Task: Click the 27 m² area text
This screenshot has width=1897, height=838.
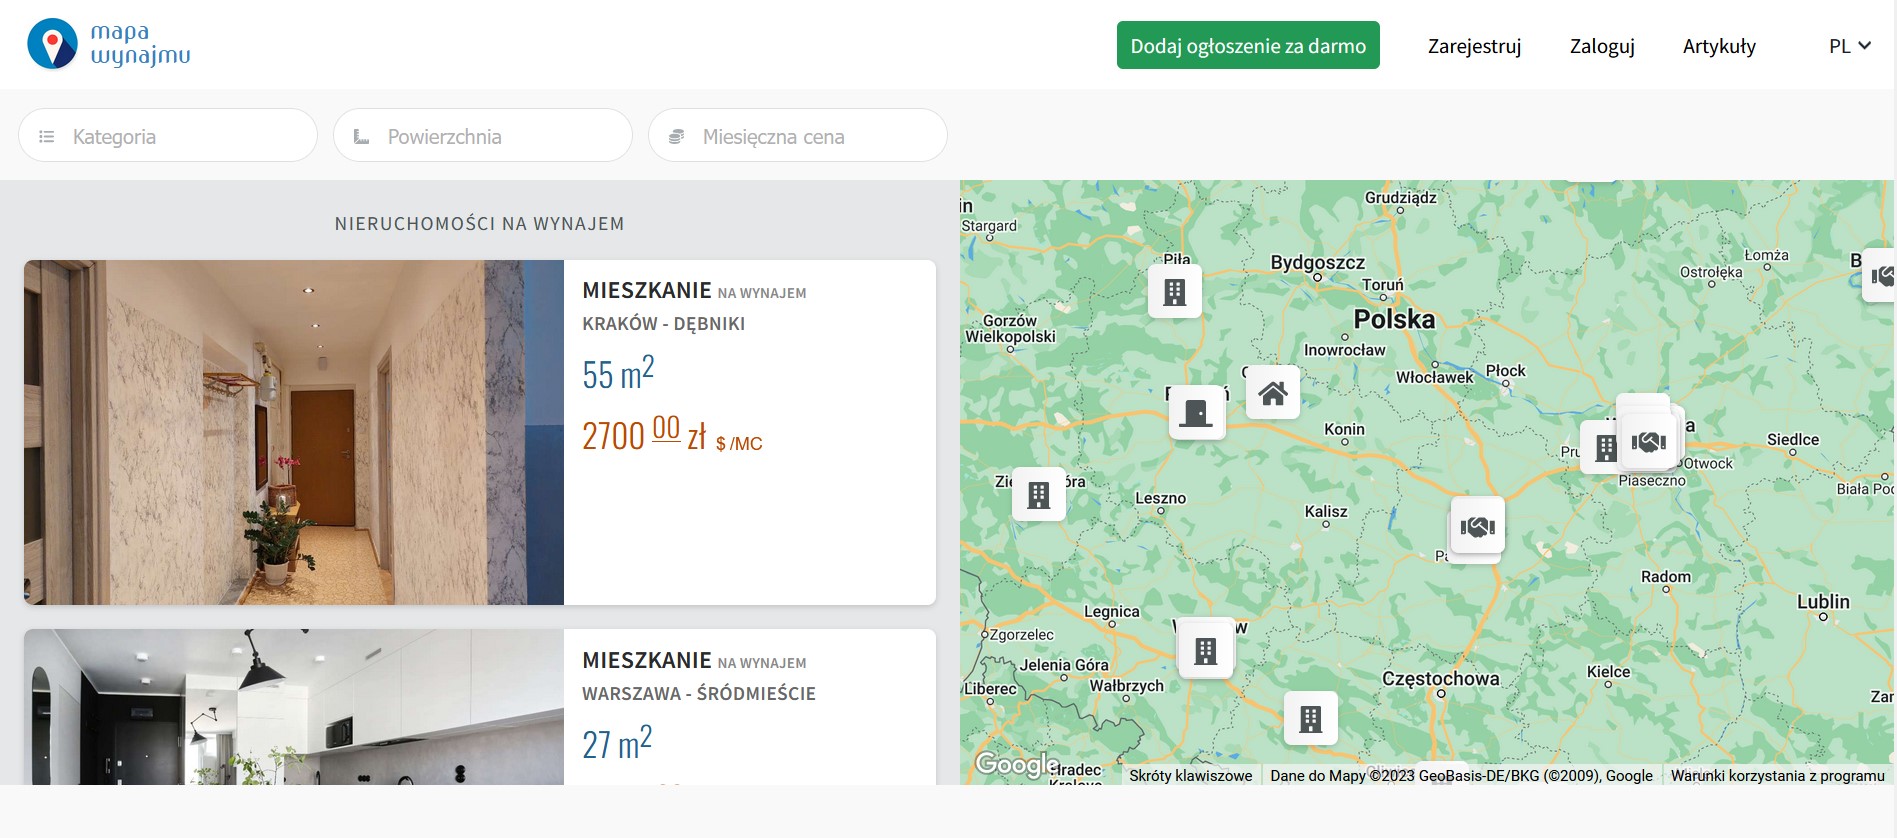Action: point(617,742)
